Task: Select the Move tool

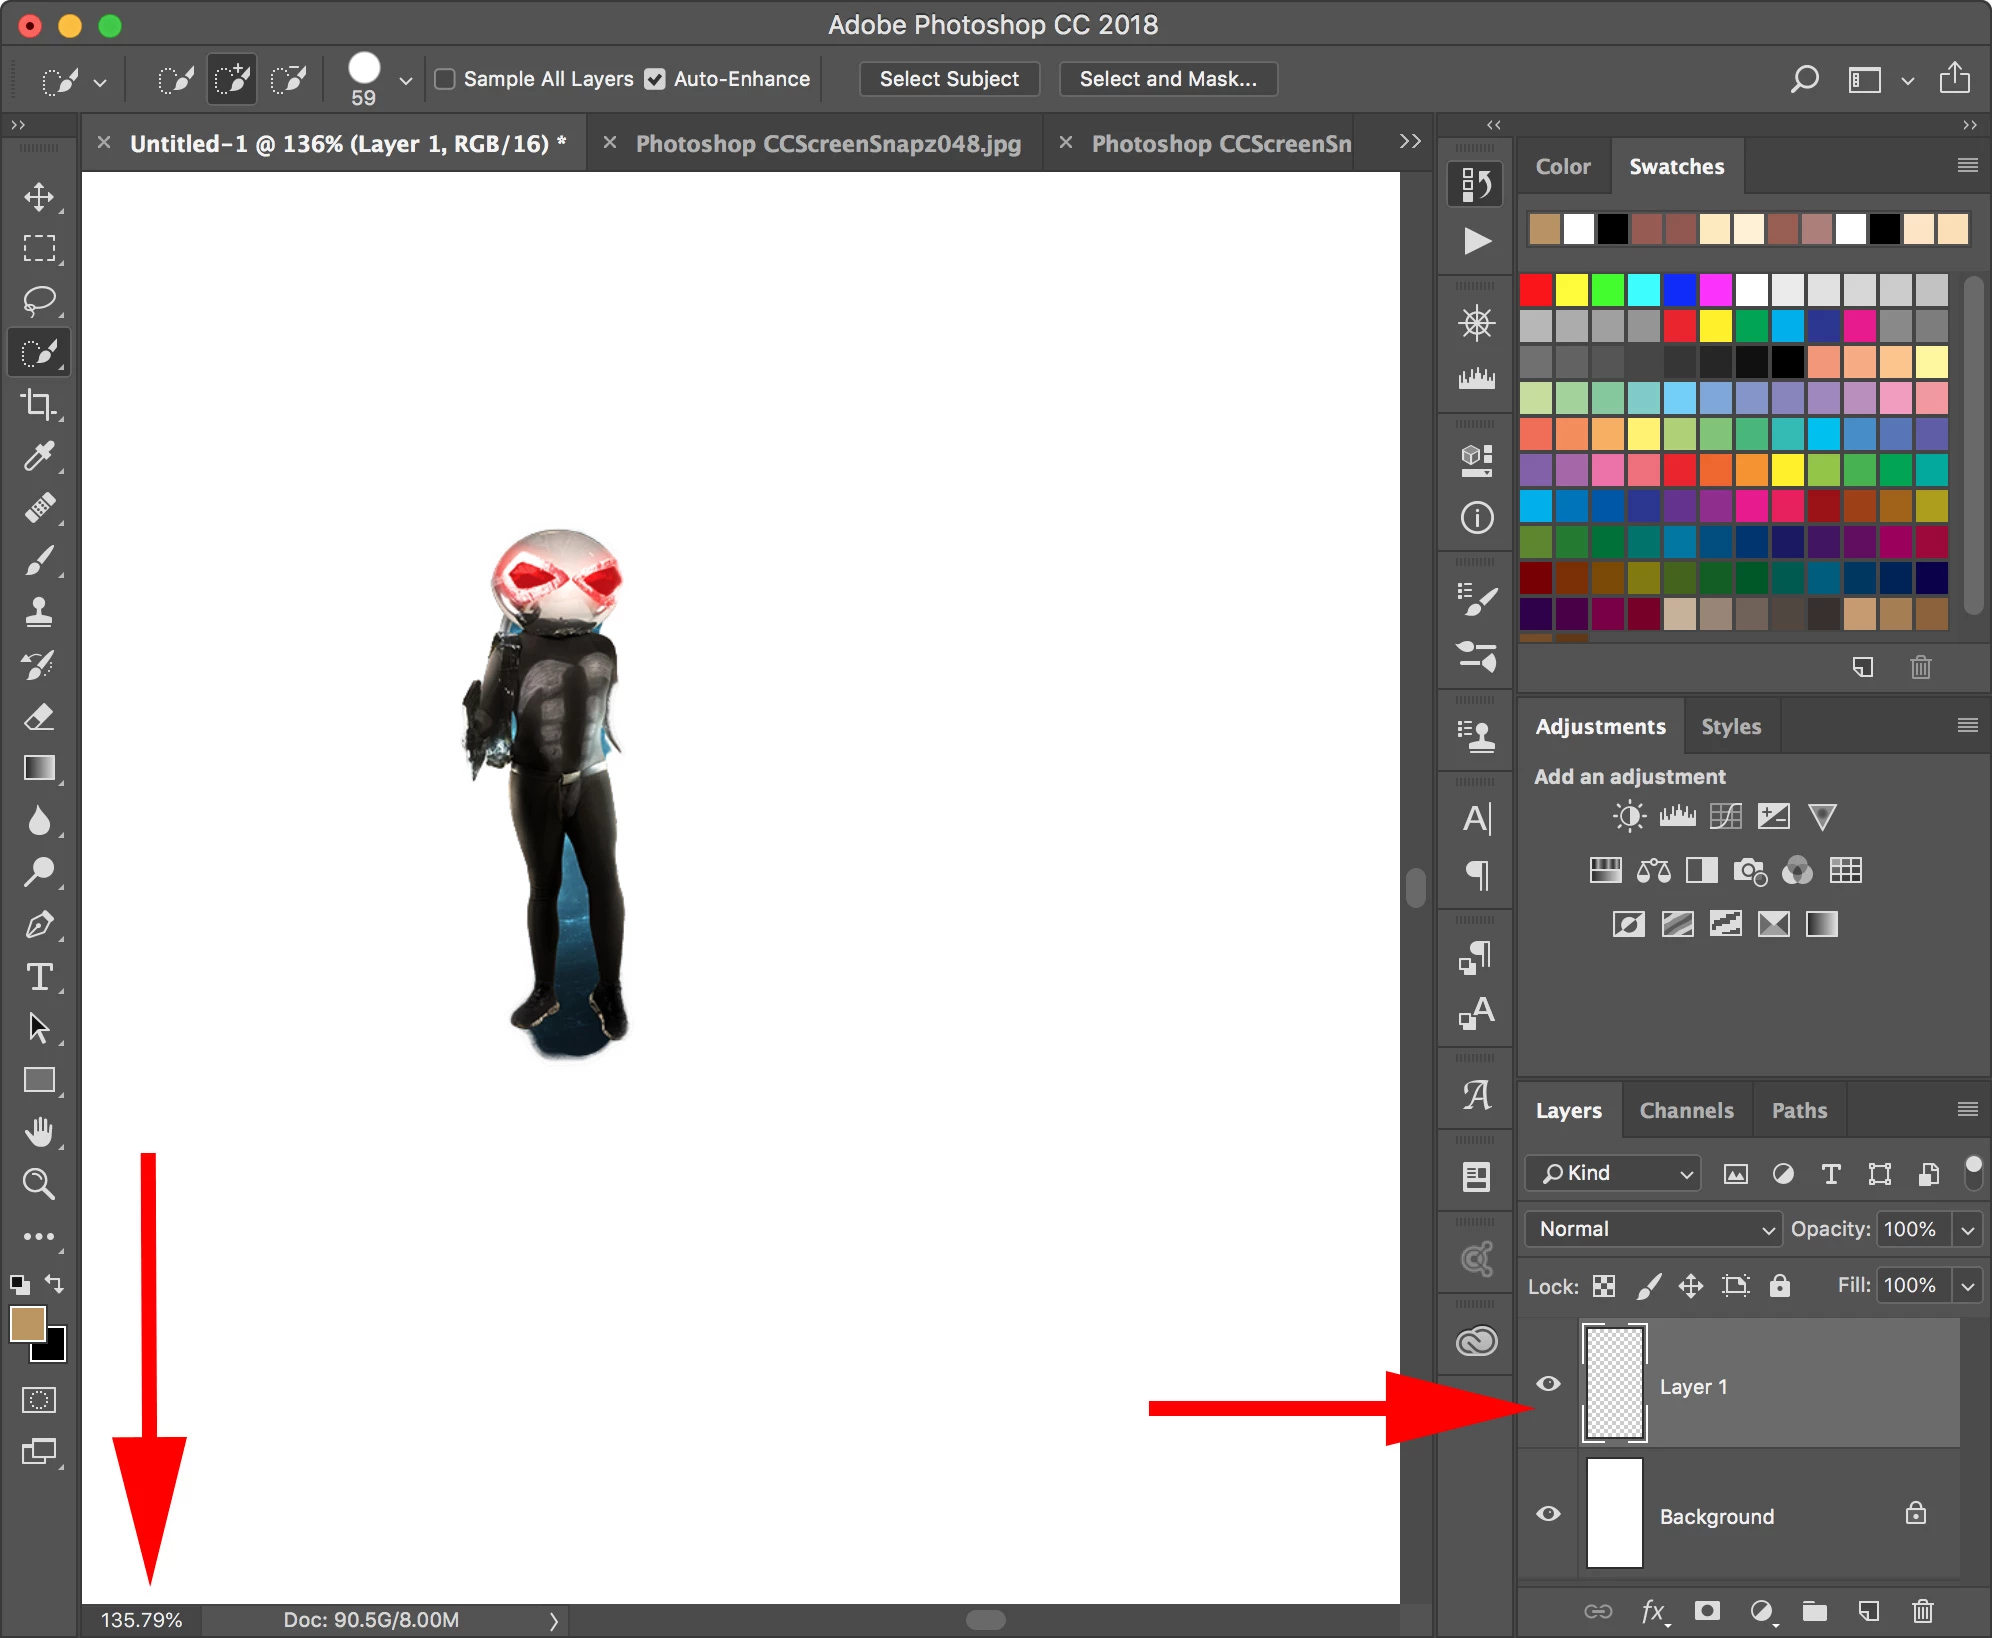Action: (x=39, y=196)
